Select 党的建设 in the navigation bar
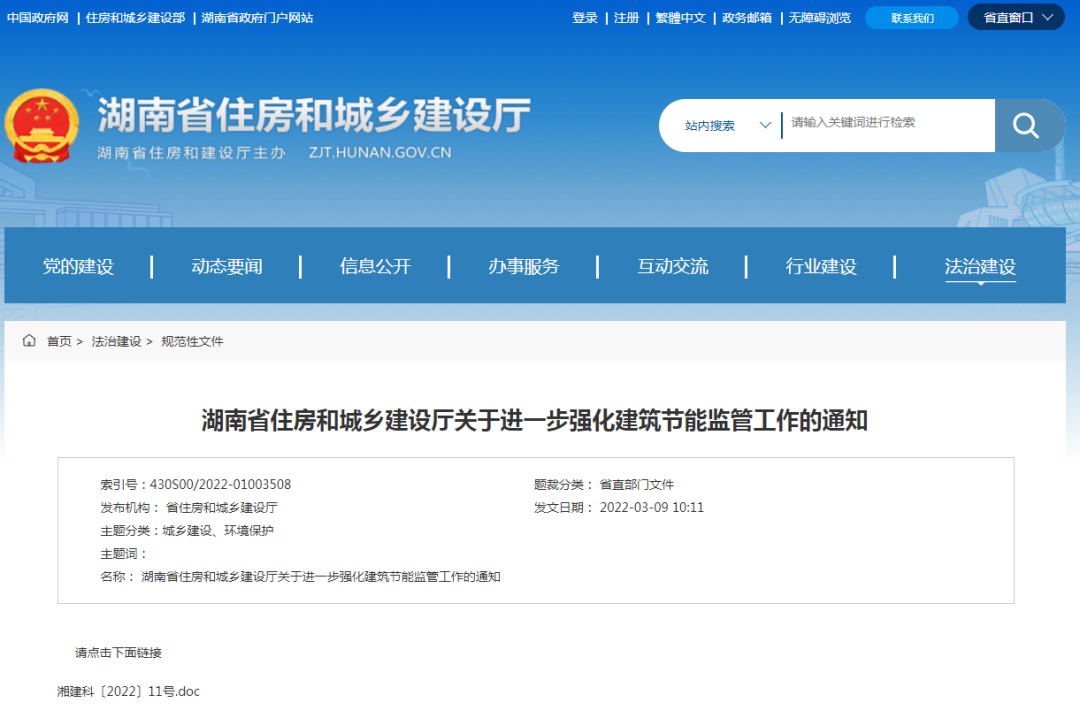The image size is (1080, 718). click(79, 266)
